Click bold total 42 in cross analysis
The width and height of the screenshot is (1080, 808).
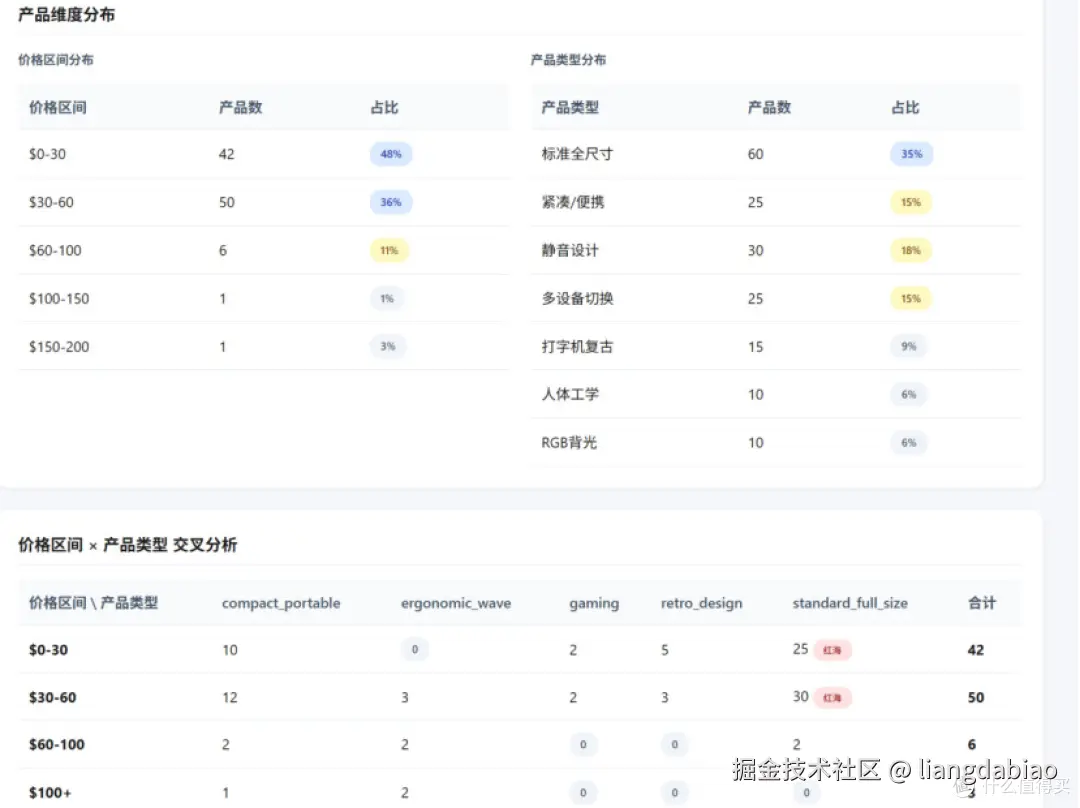[975, 650]
